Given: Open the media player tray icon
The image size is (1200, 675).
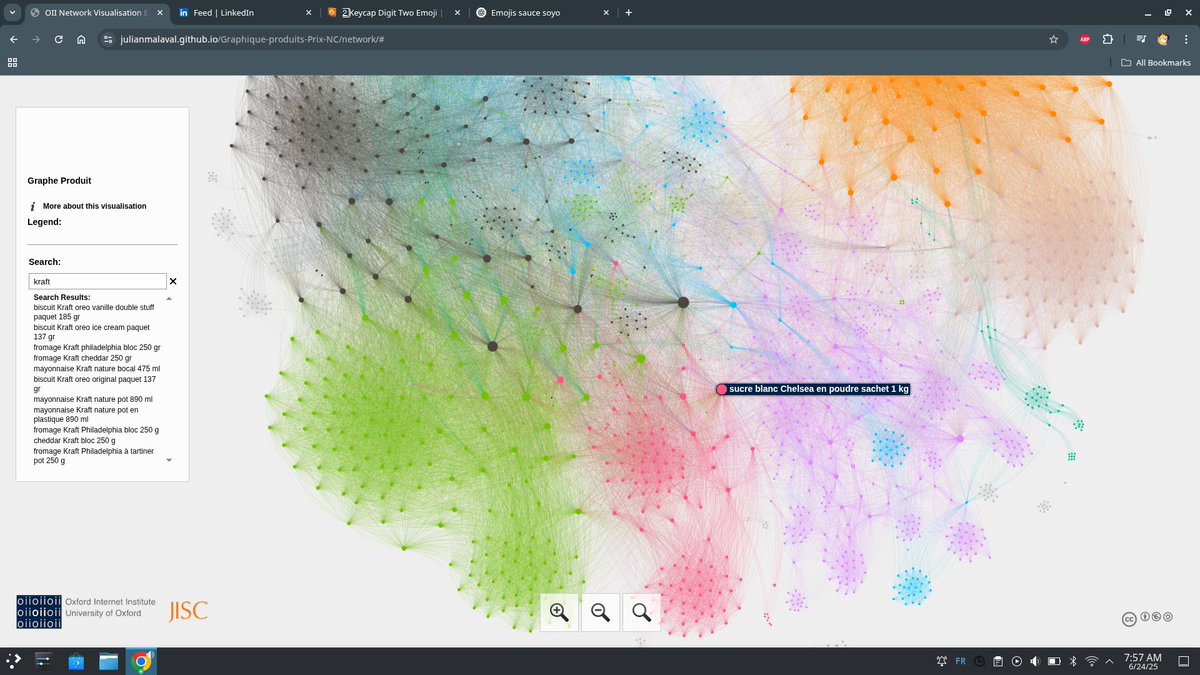Looking at the screenshot, I should (1017, 661).
